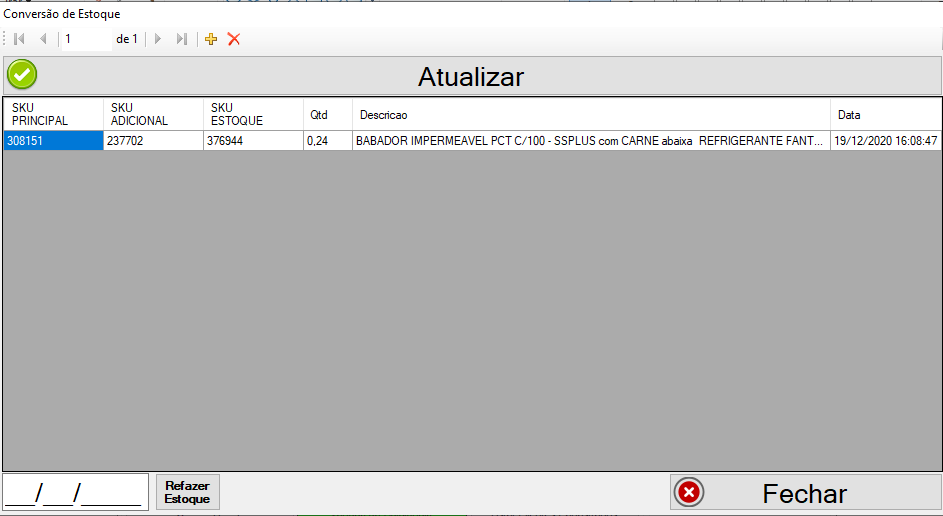Viewport: 943px width, 516px height.
Task: Click the green checkmark Atualizar icon
Action: pos(22,75)
